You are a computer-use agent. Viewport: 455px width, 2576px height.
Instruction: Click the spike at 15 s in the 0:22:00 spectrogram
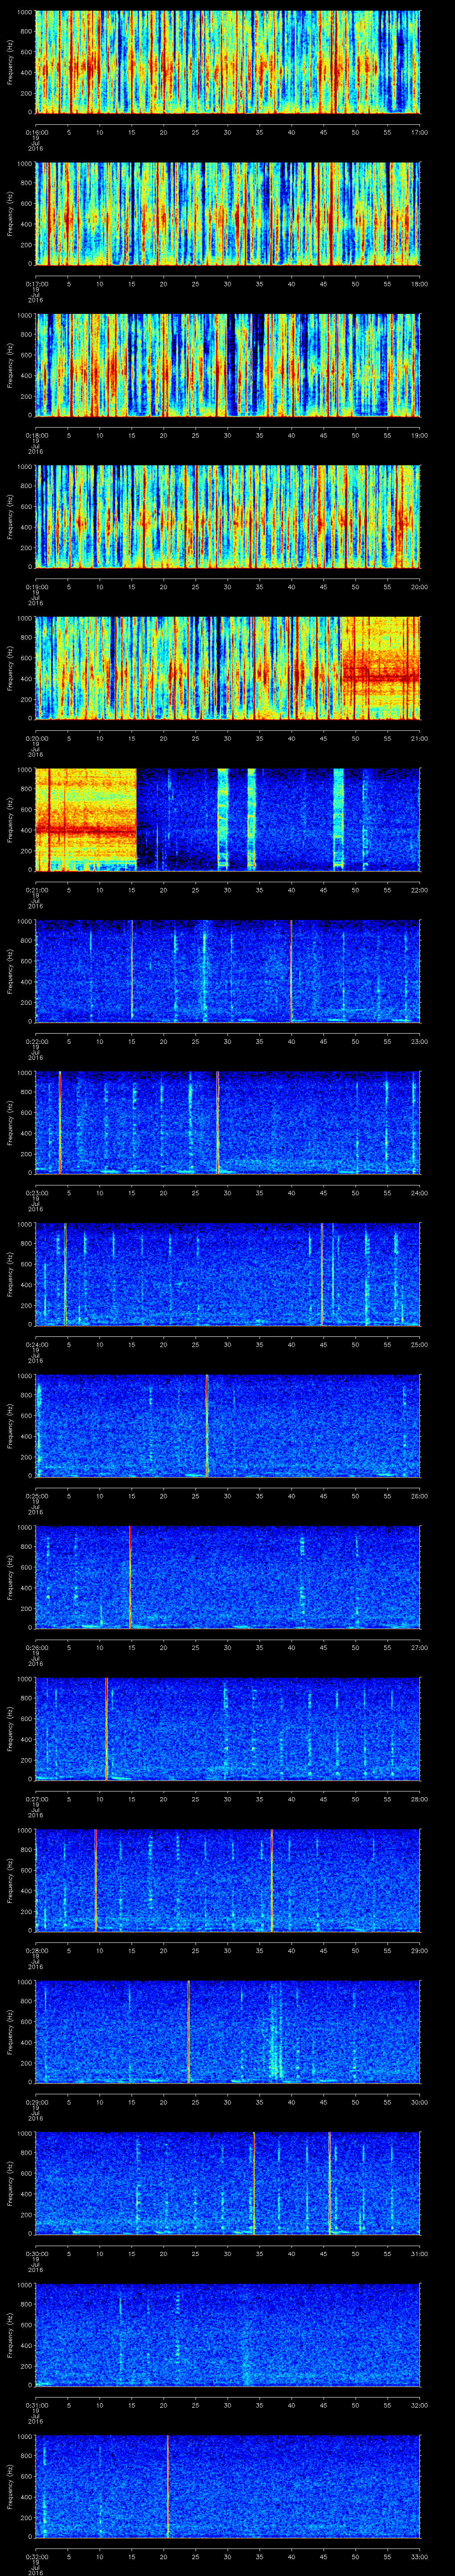point(132,971)
